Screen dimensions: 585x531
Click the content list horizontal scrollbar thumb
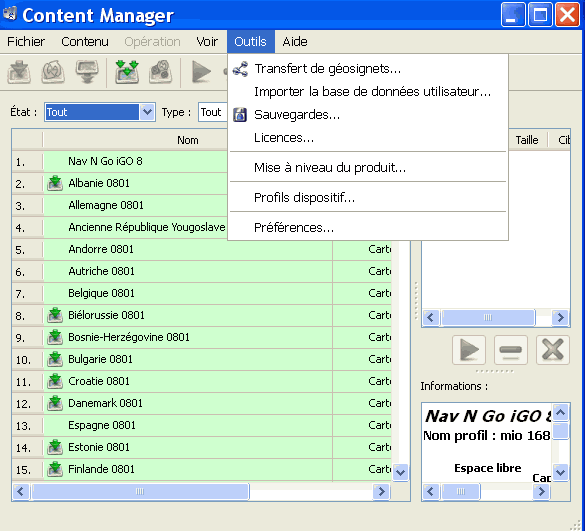pos(140,491)
